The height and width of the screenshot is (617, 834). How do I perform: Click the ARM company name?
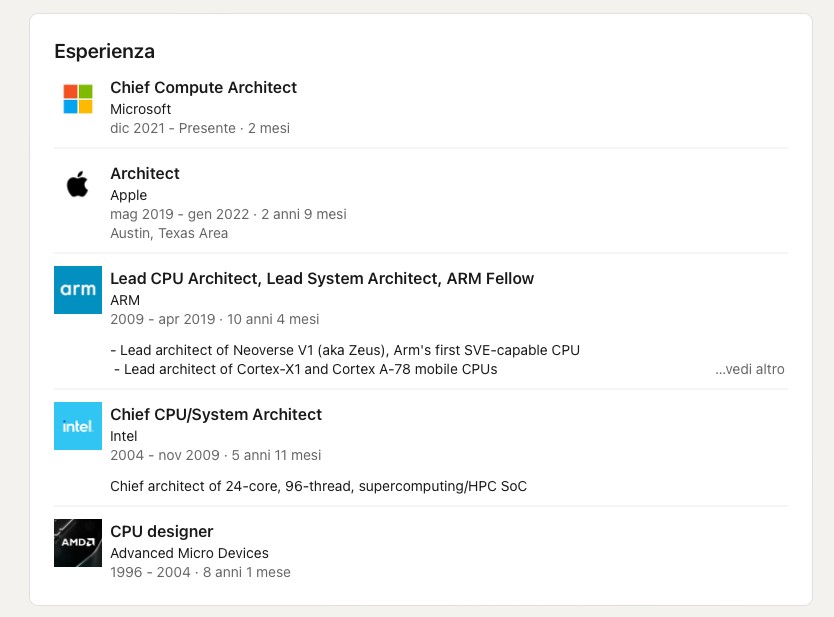coord(125,301)
